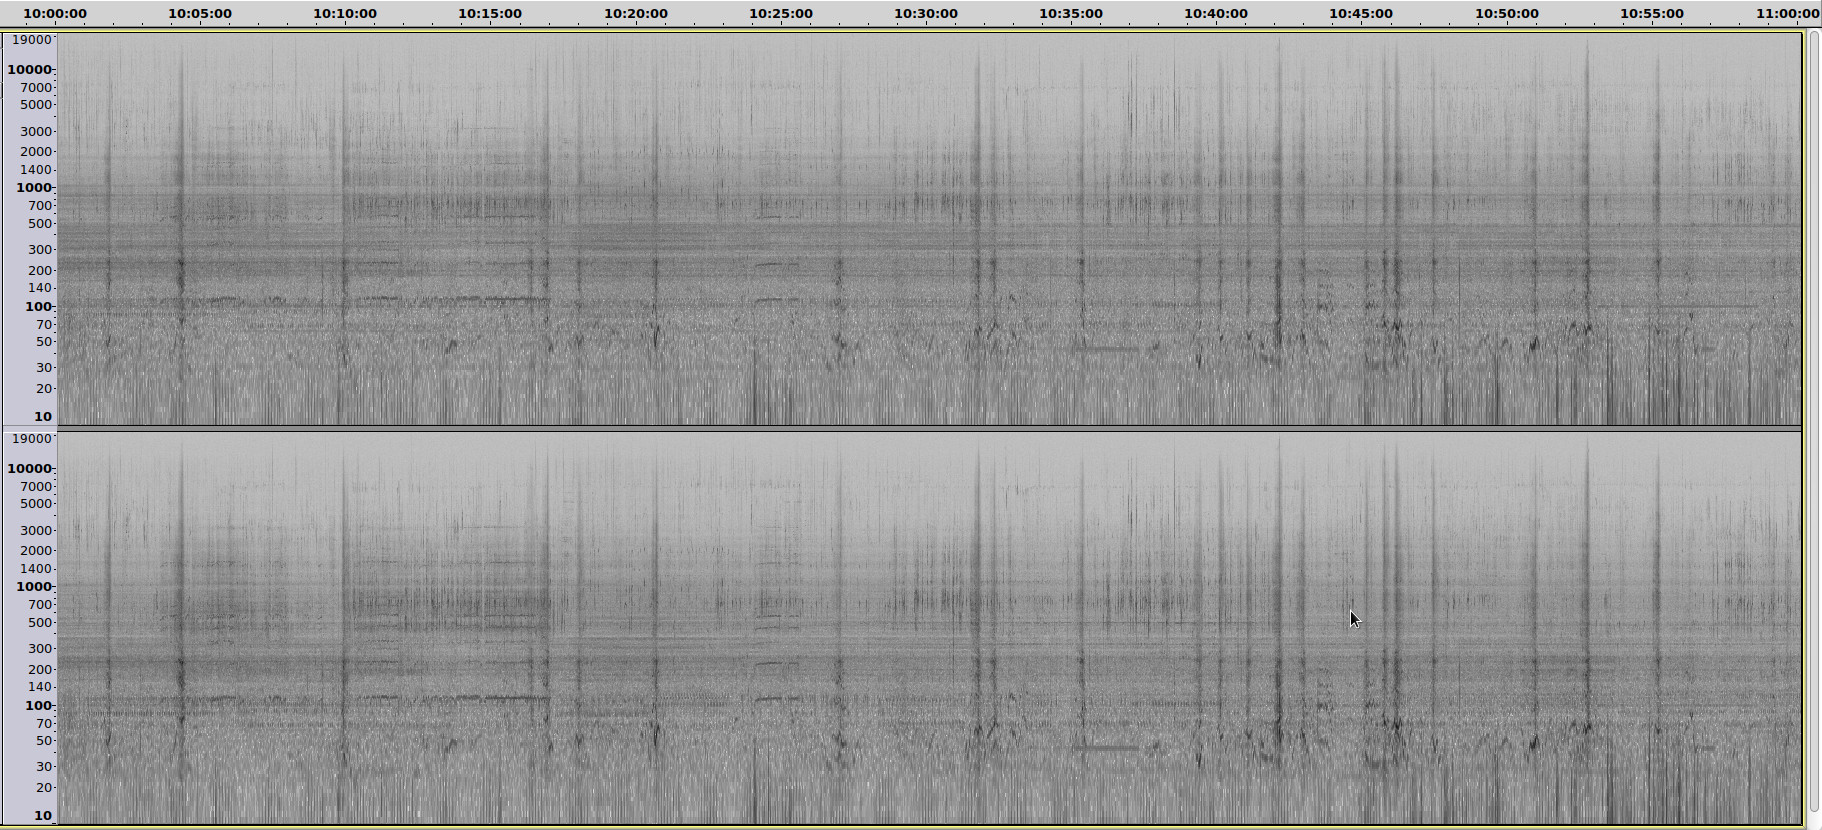Select the 10:20:00 timeline position
1822x830 pixels.
click(636, 14)
